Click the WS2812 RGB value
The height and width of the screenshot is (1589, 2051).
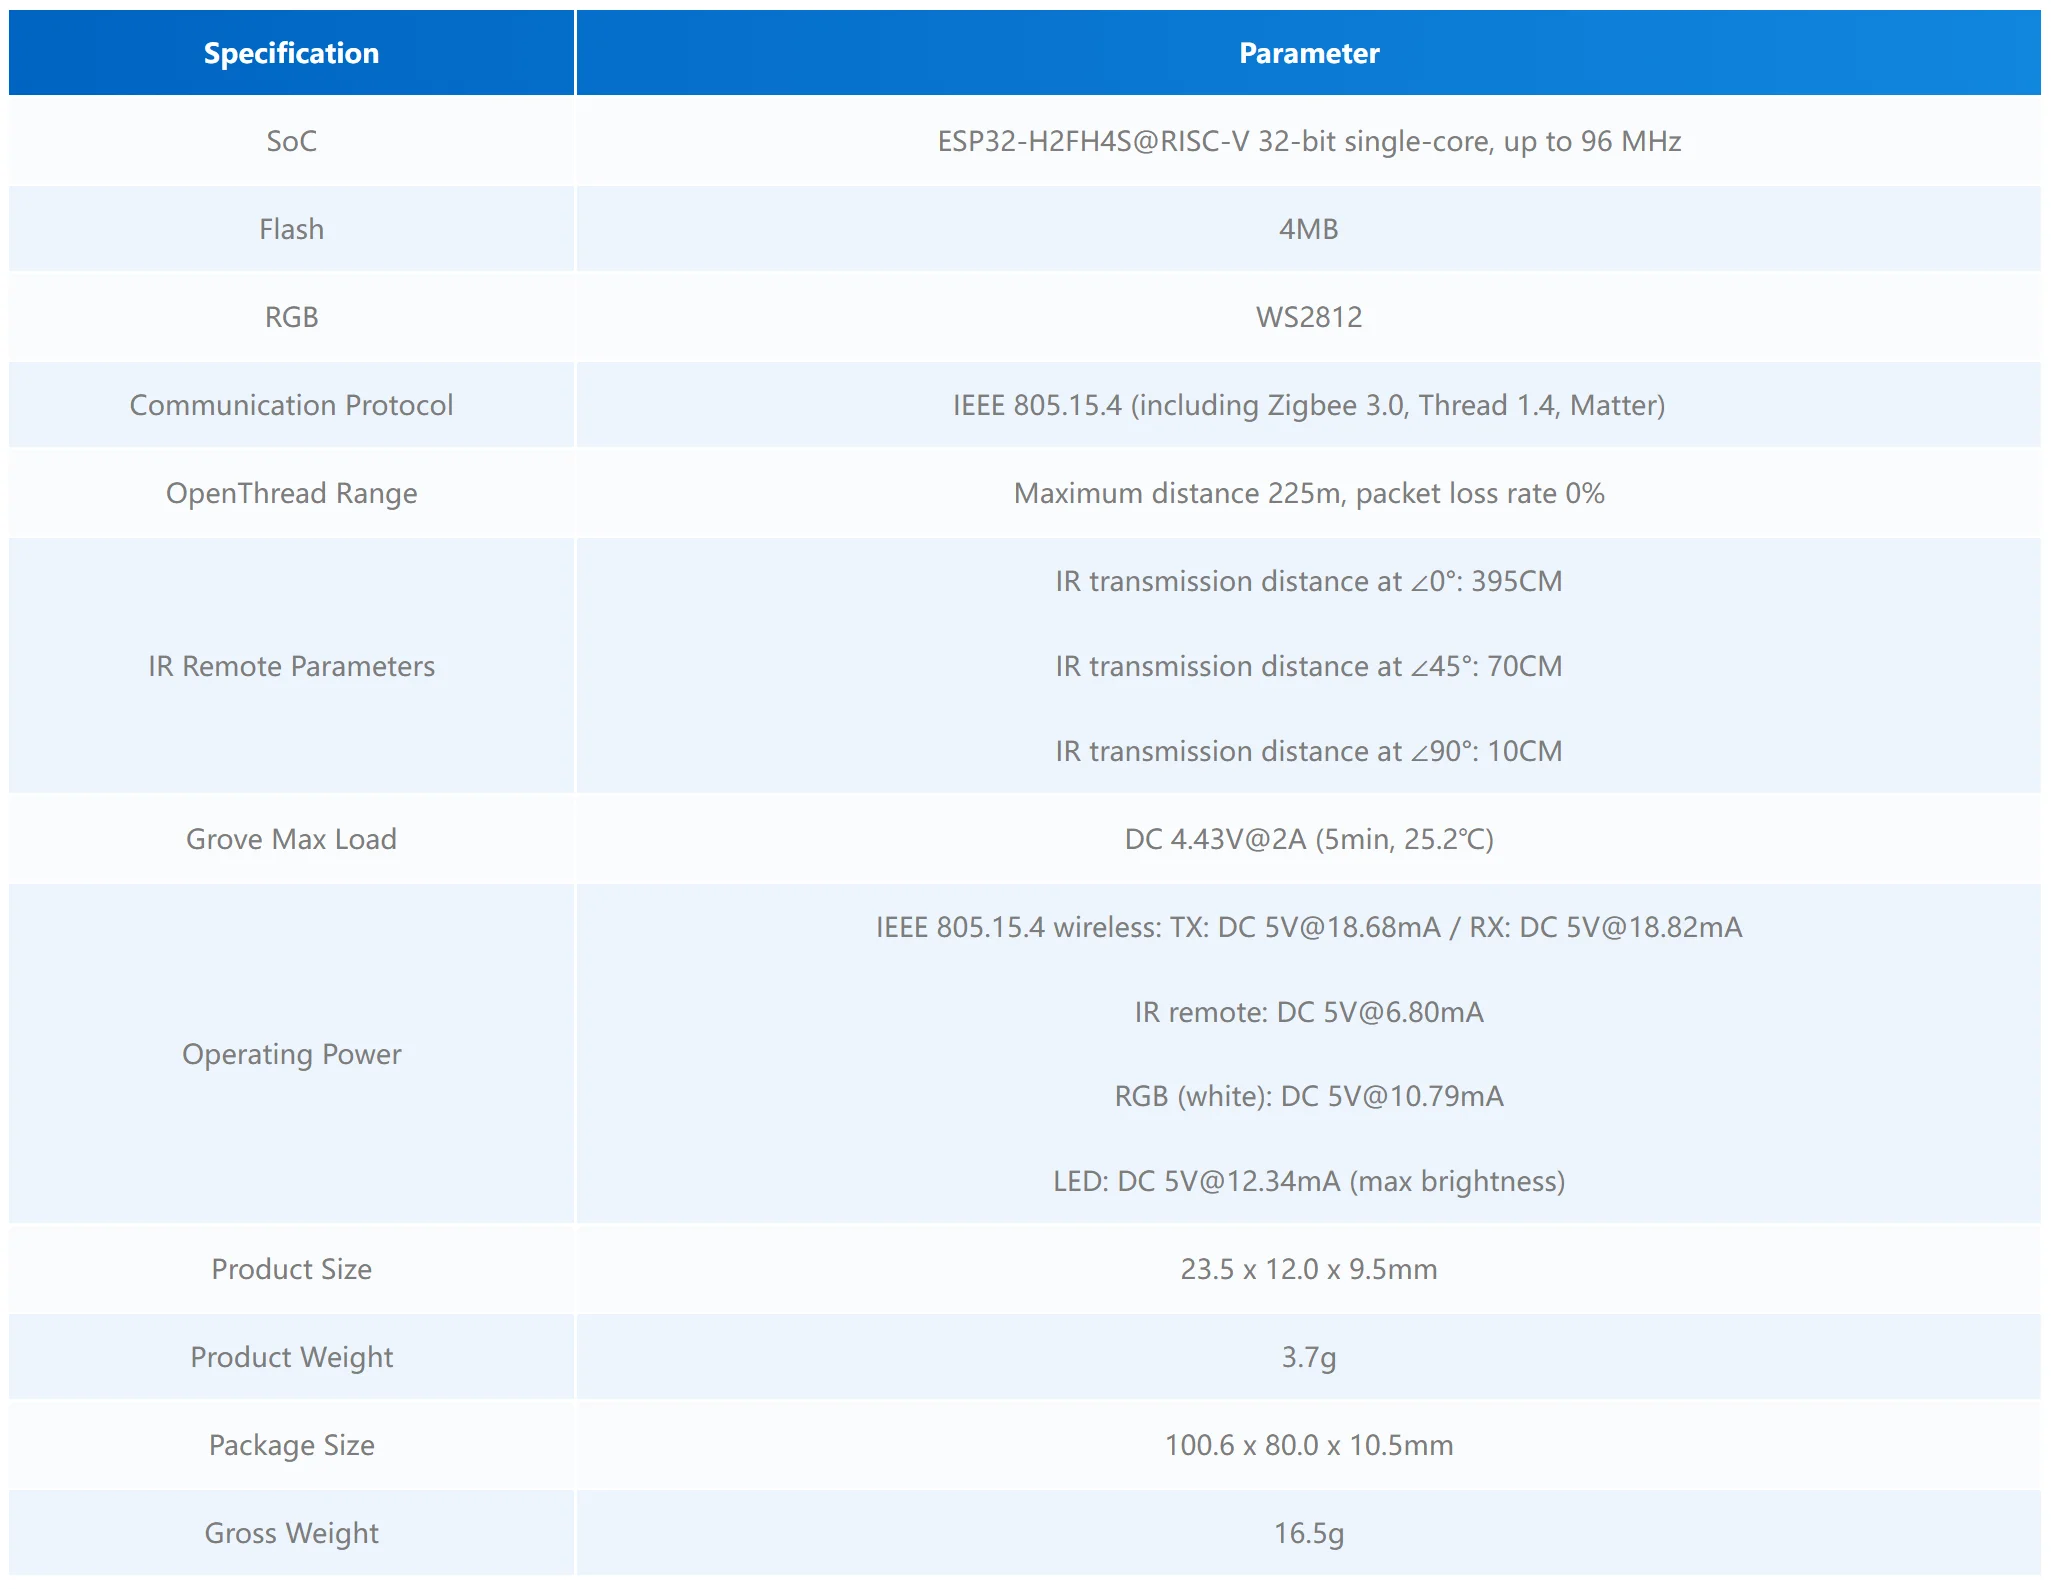(1308, 317)
